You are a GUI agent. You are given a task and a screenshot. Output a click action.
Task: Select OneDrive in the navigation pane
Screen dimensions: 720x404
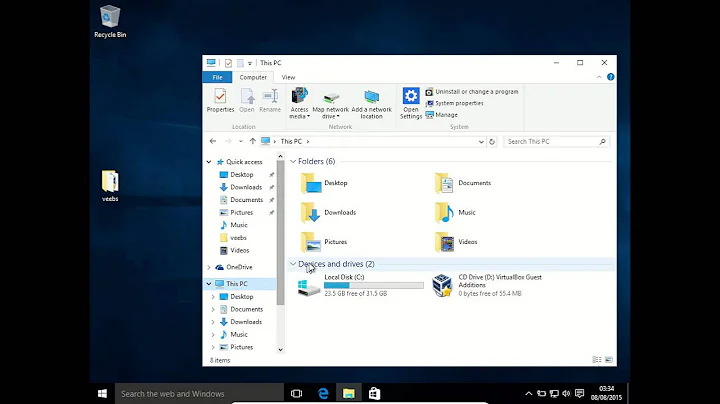(239, 267)
